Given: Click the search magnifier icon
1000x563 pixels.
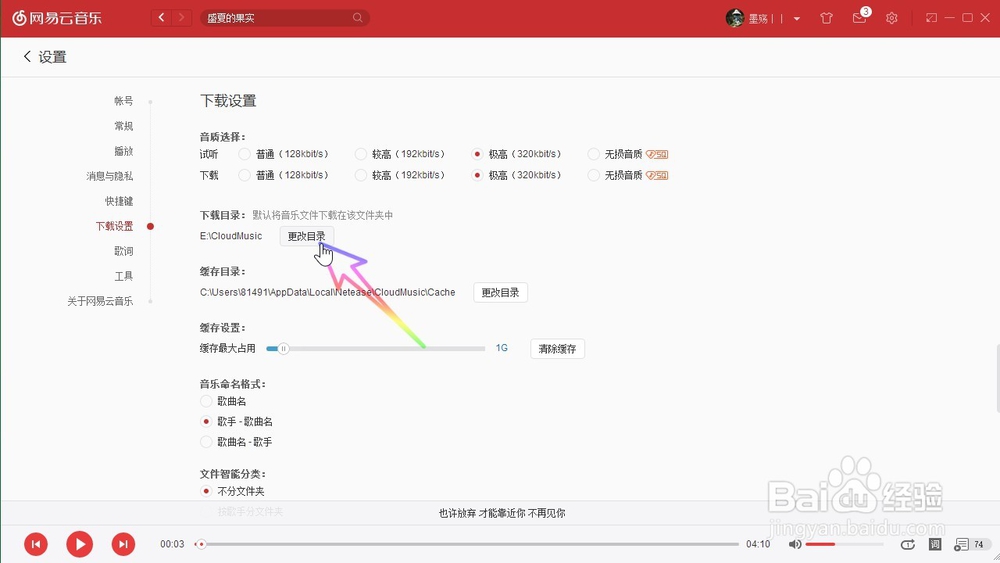Looking at the screenshot, I should [358, 18].
